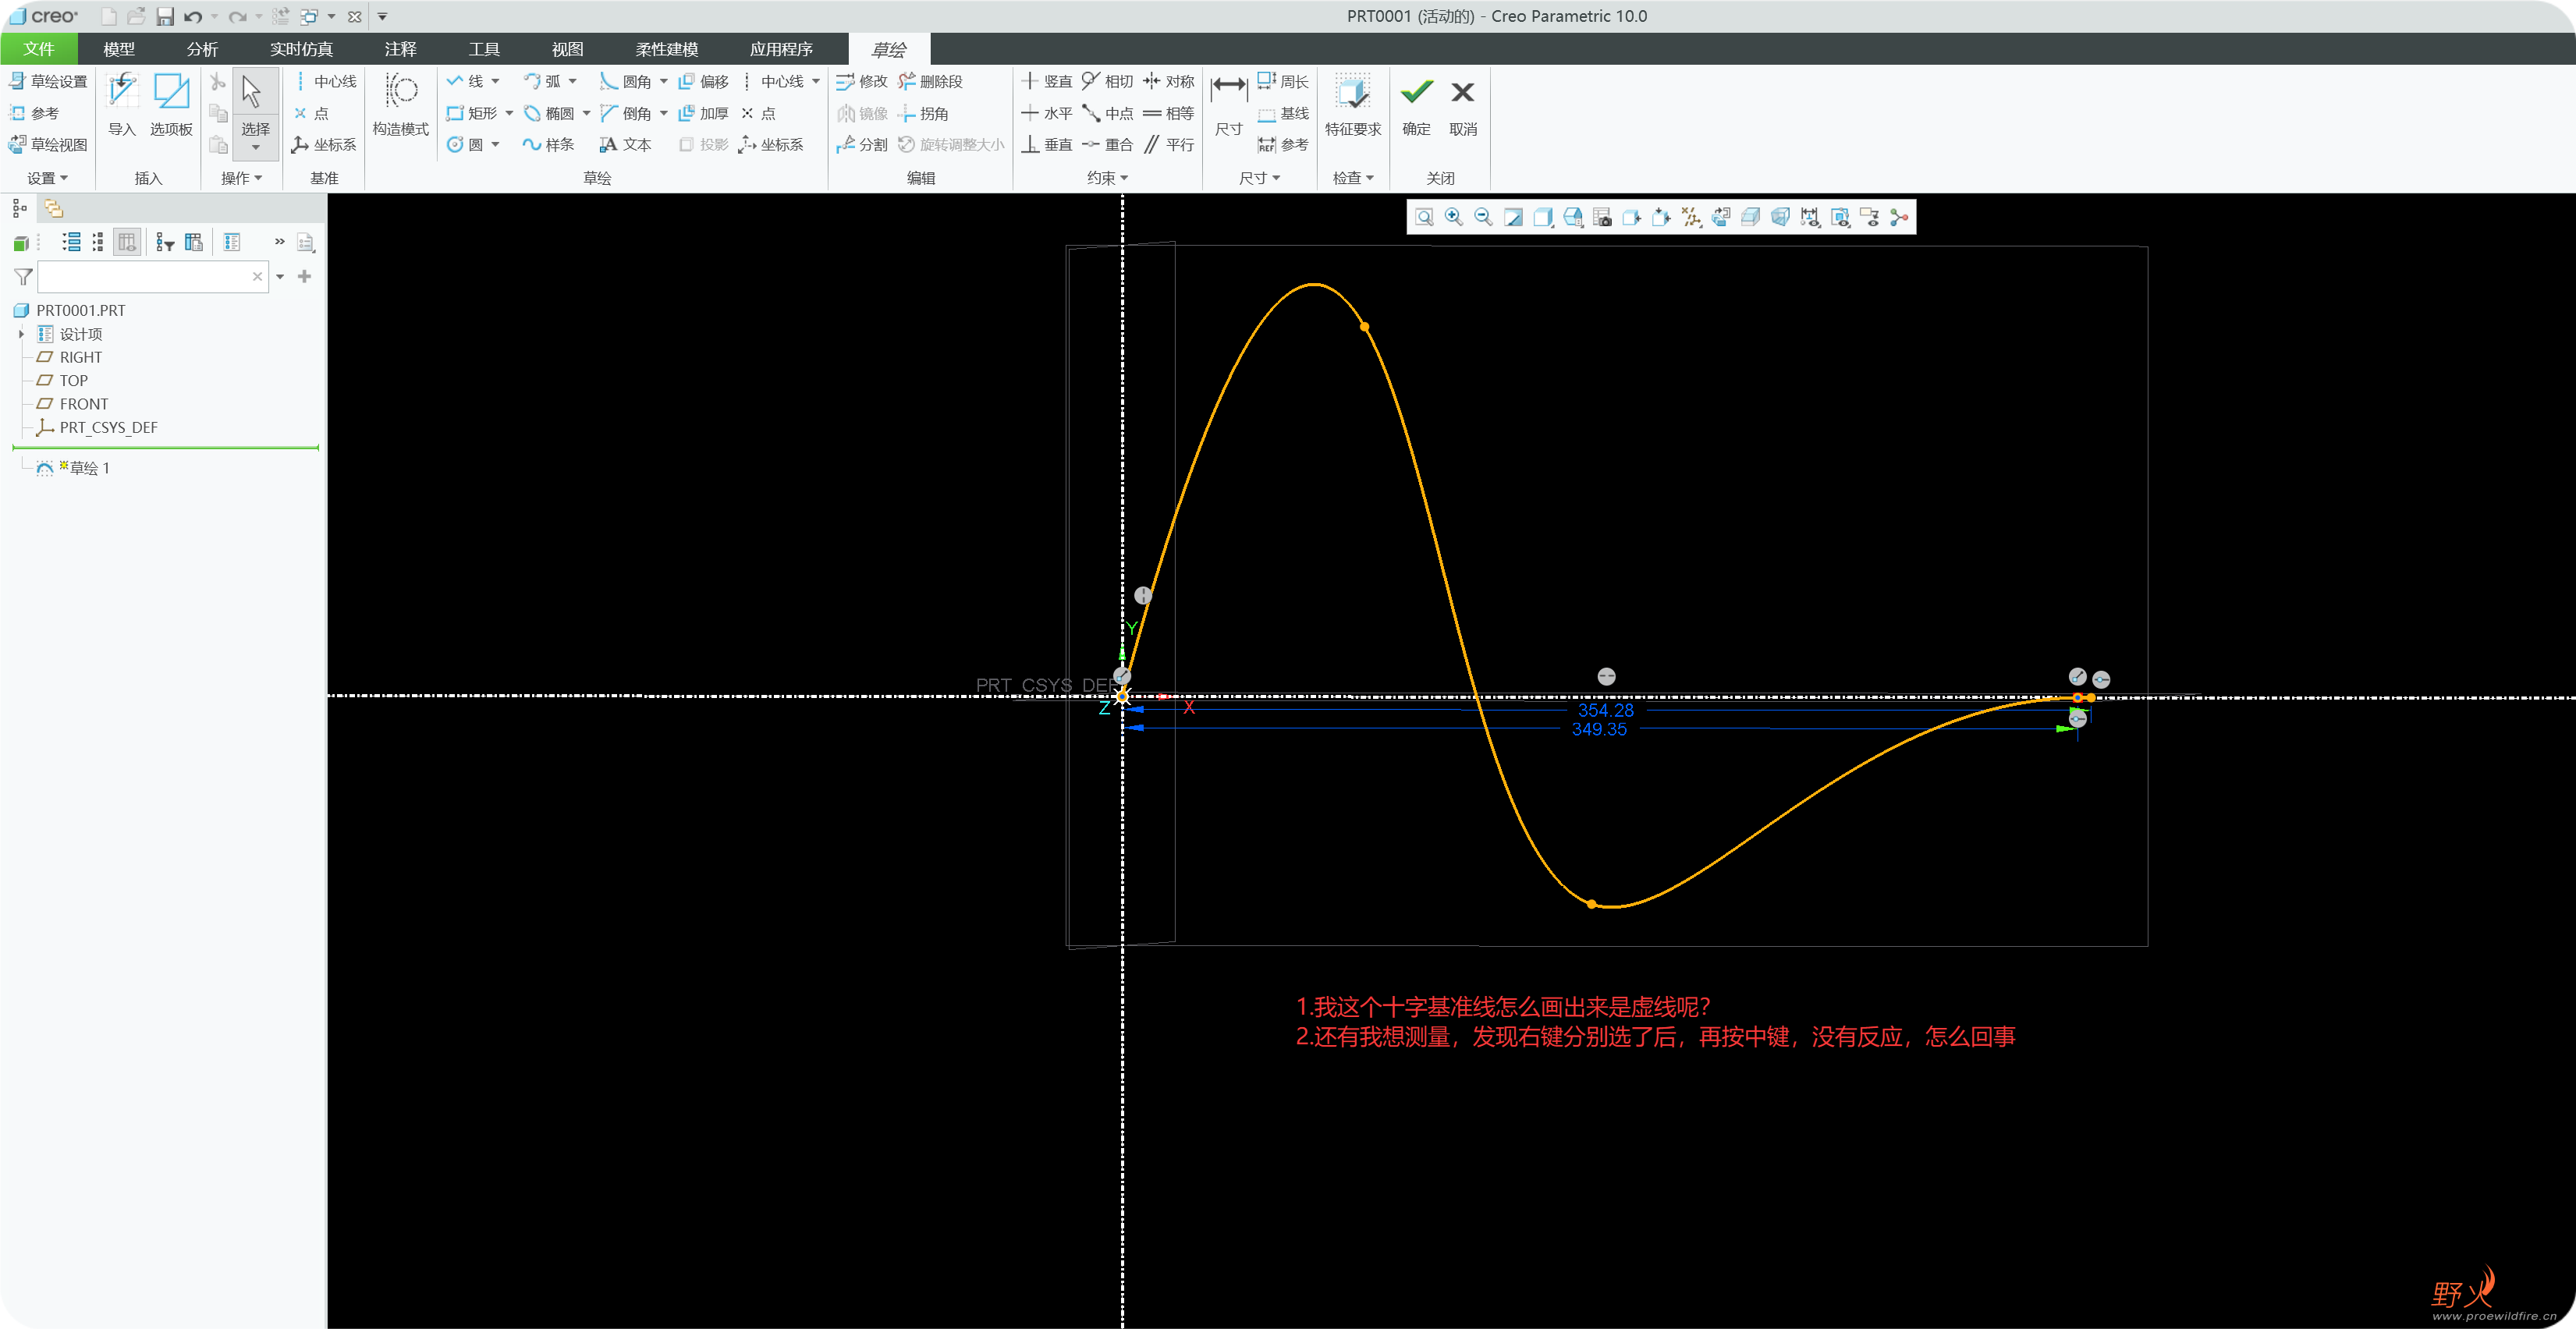Select 草绘 1 in the model tree
Screen dimensions: 2576x1329
coord(88,468)
